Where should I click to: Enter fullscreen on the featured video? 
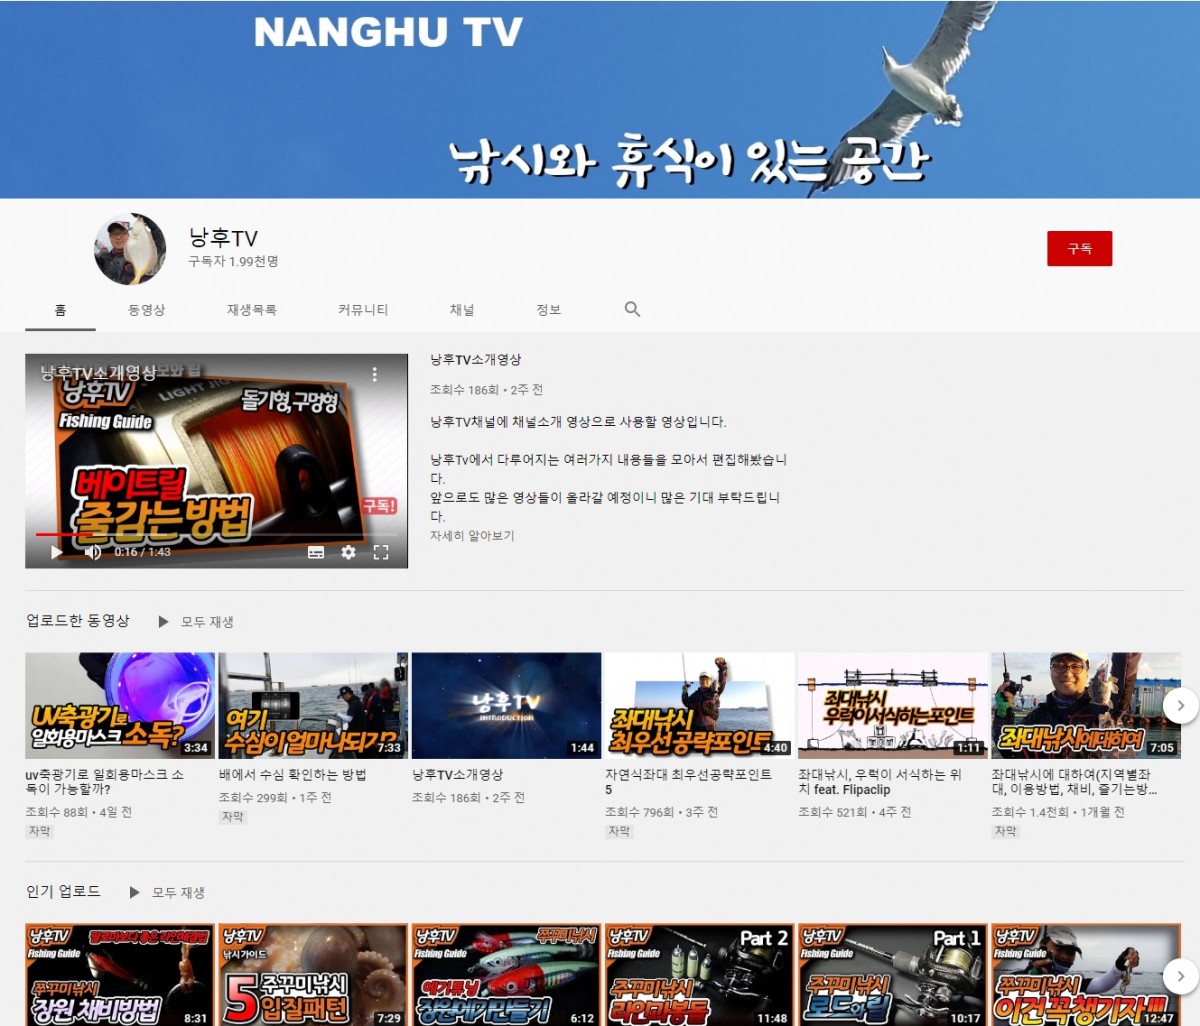click(x=381, y=552)
